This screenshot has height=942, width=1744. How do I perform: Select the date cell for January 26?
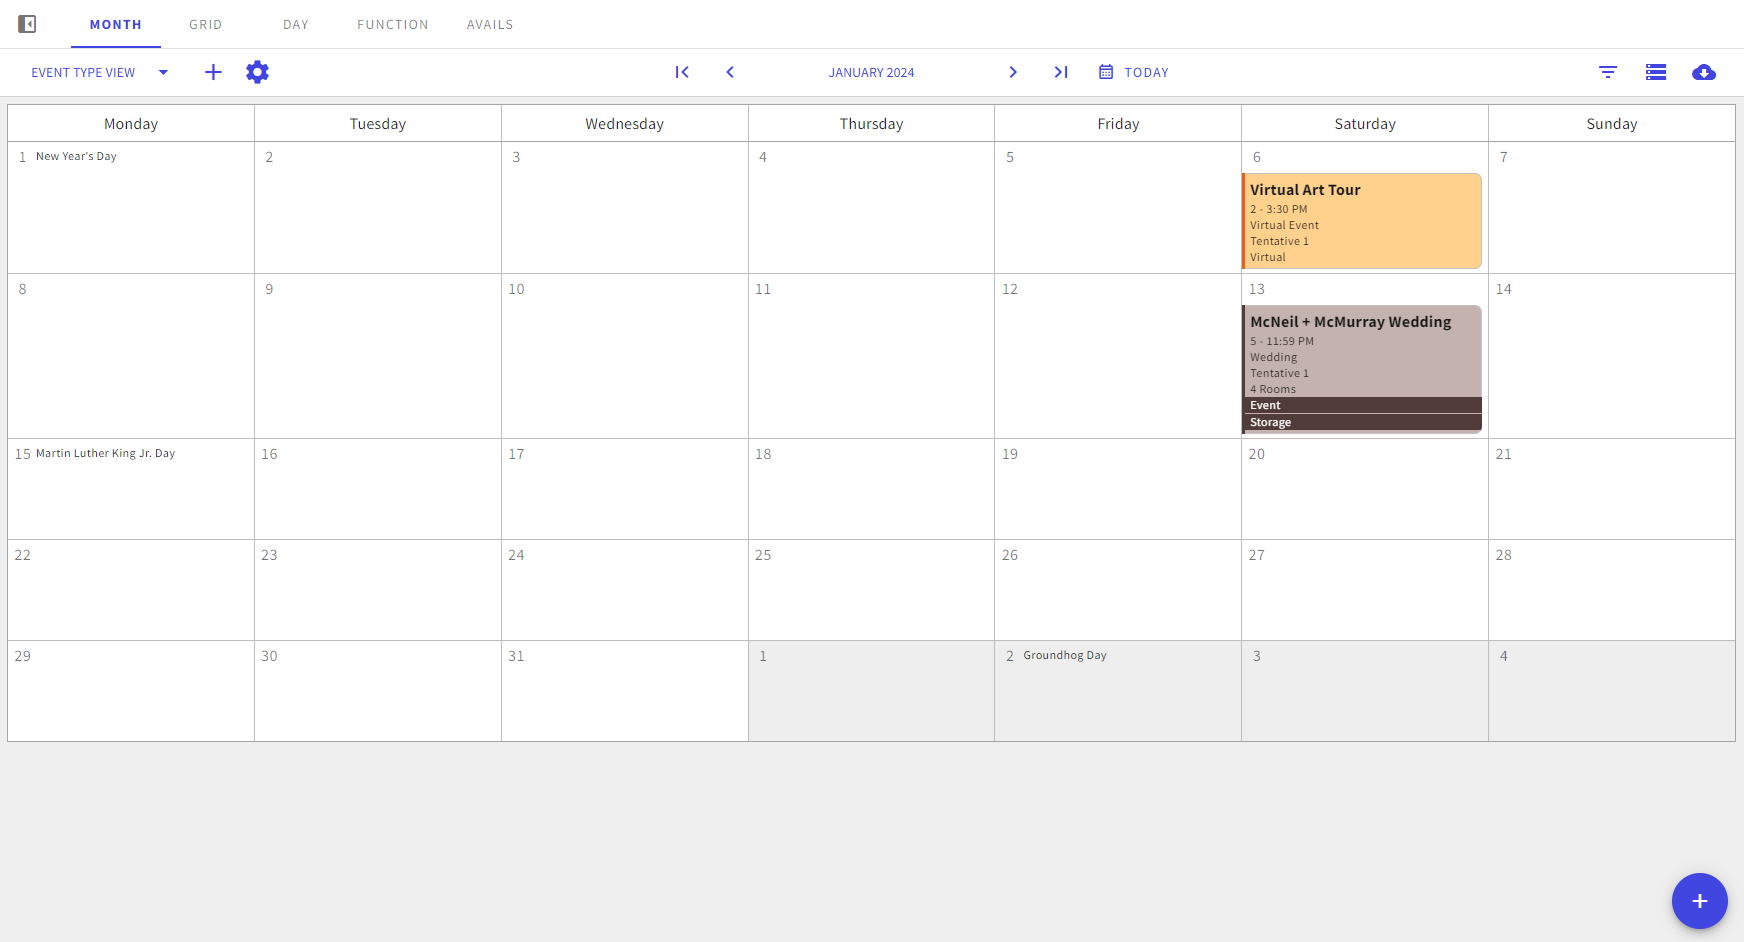[x=1118, y=590]
